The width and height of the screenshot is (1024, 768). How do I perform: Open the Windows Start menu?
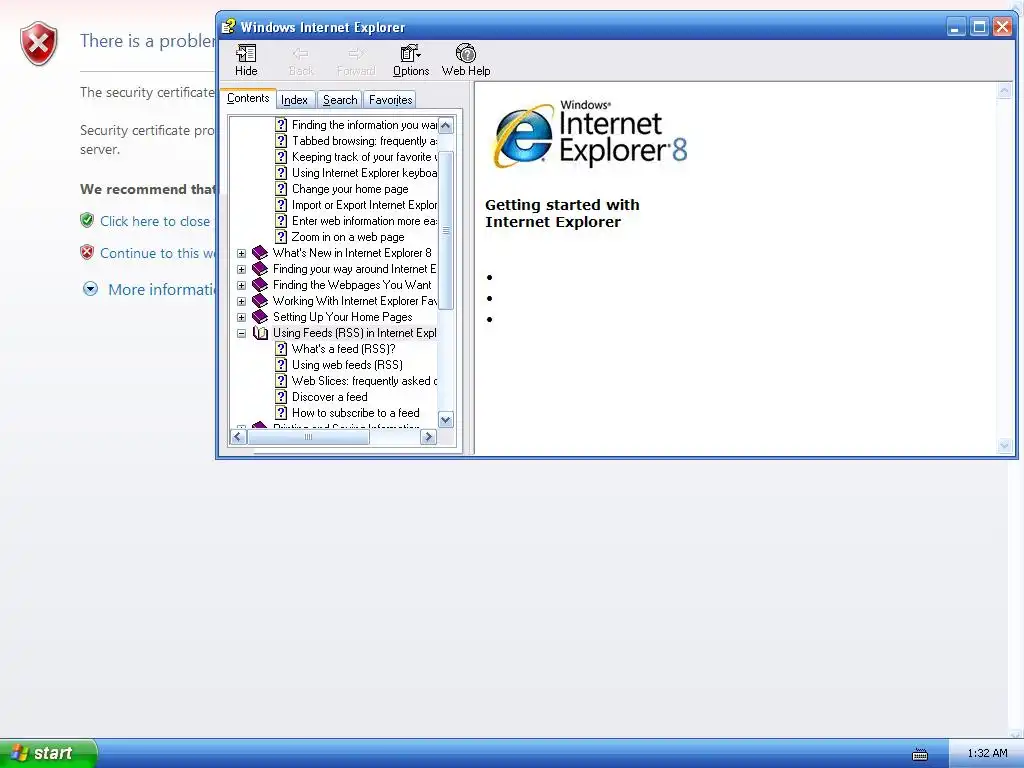(x=48, y=753)
